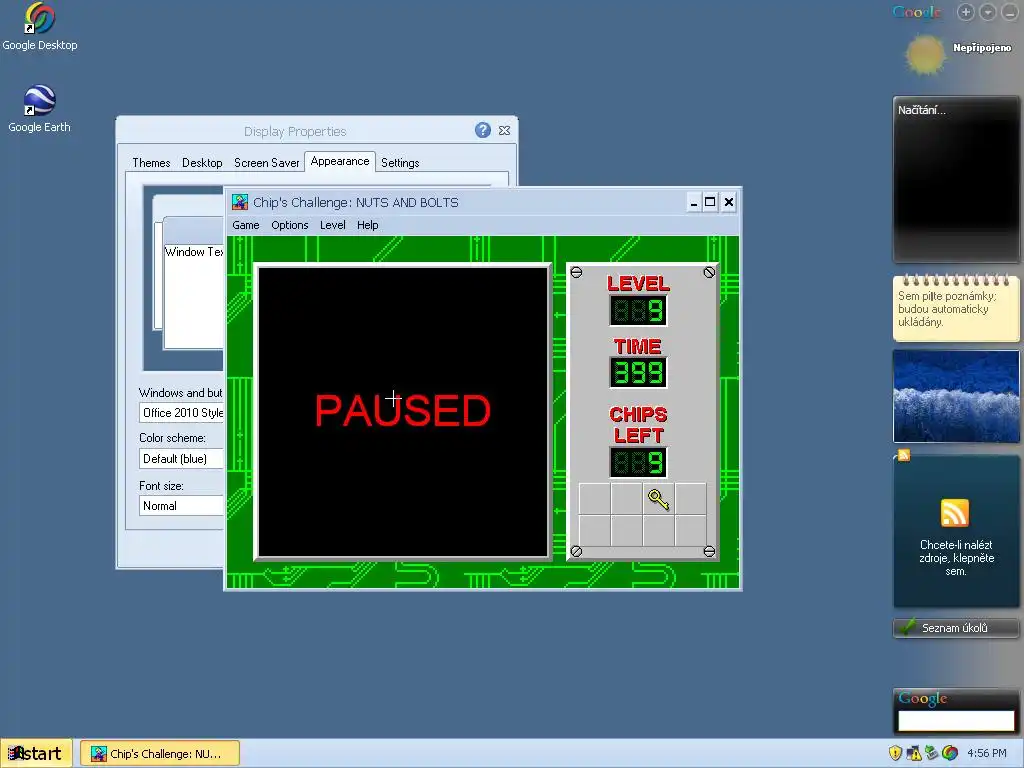Switch to Themes tab in Display Properties

point(151,163)
